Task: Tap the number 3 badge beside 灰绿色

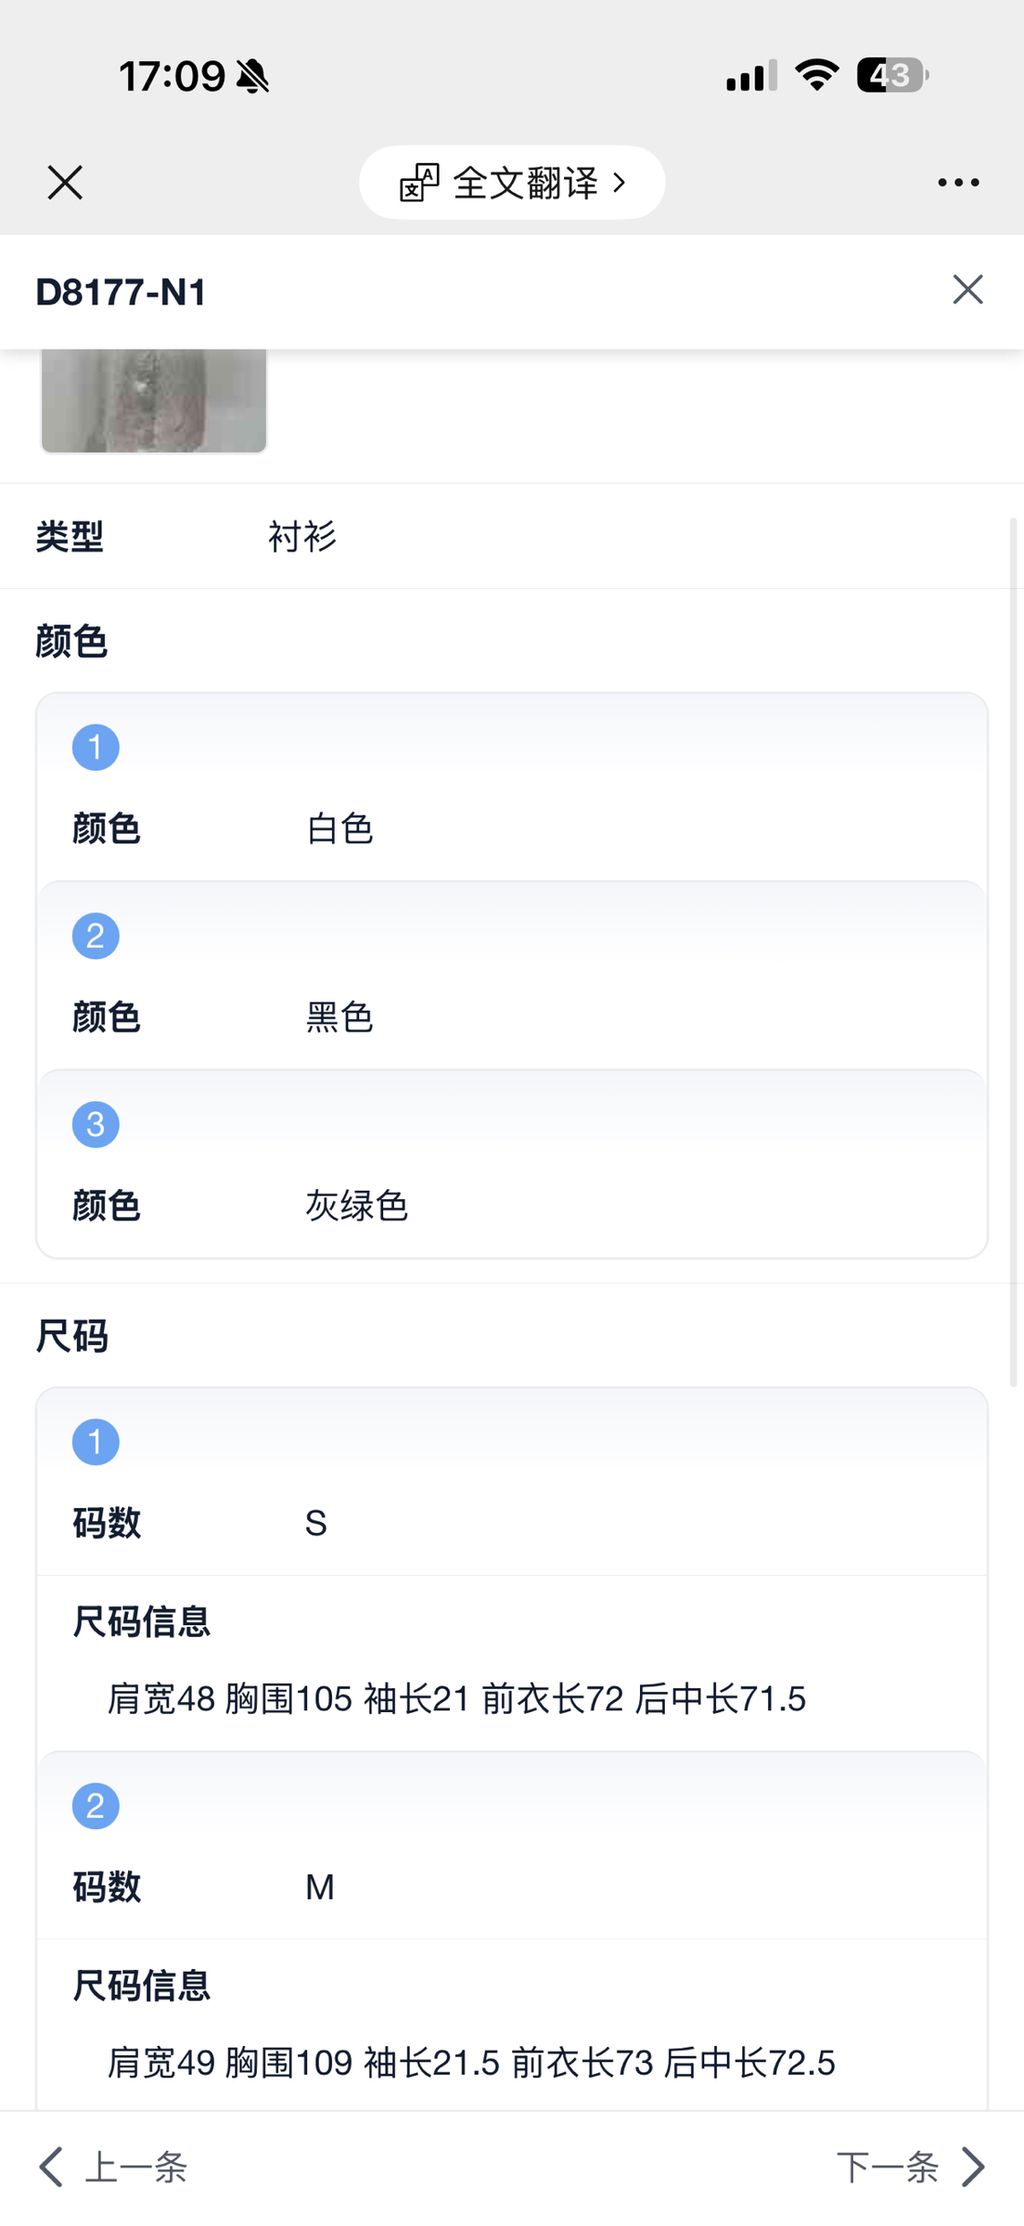Action: point(96,1124)
